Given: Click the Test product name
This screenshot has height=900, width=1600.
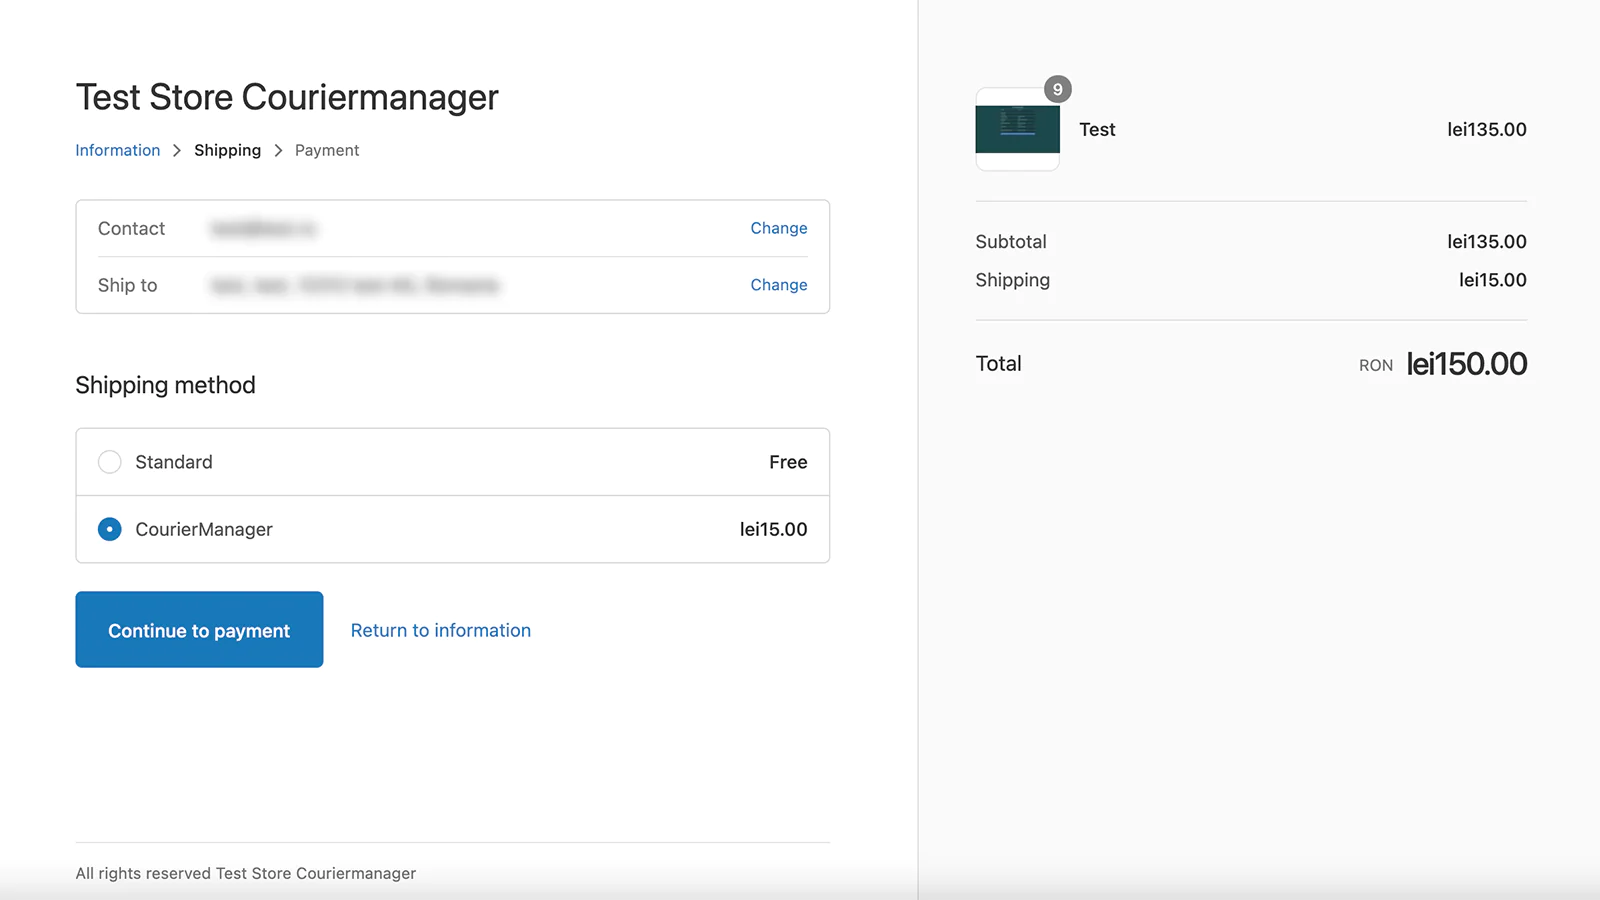Looking at the screenshot, I should [x=1097, y=129].
